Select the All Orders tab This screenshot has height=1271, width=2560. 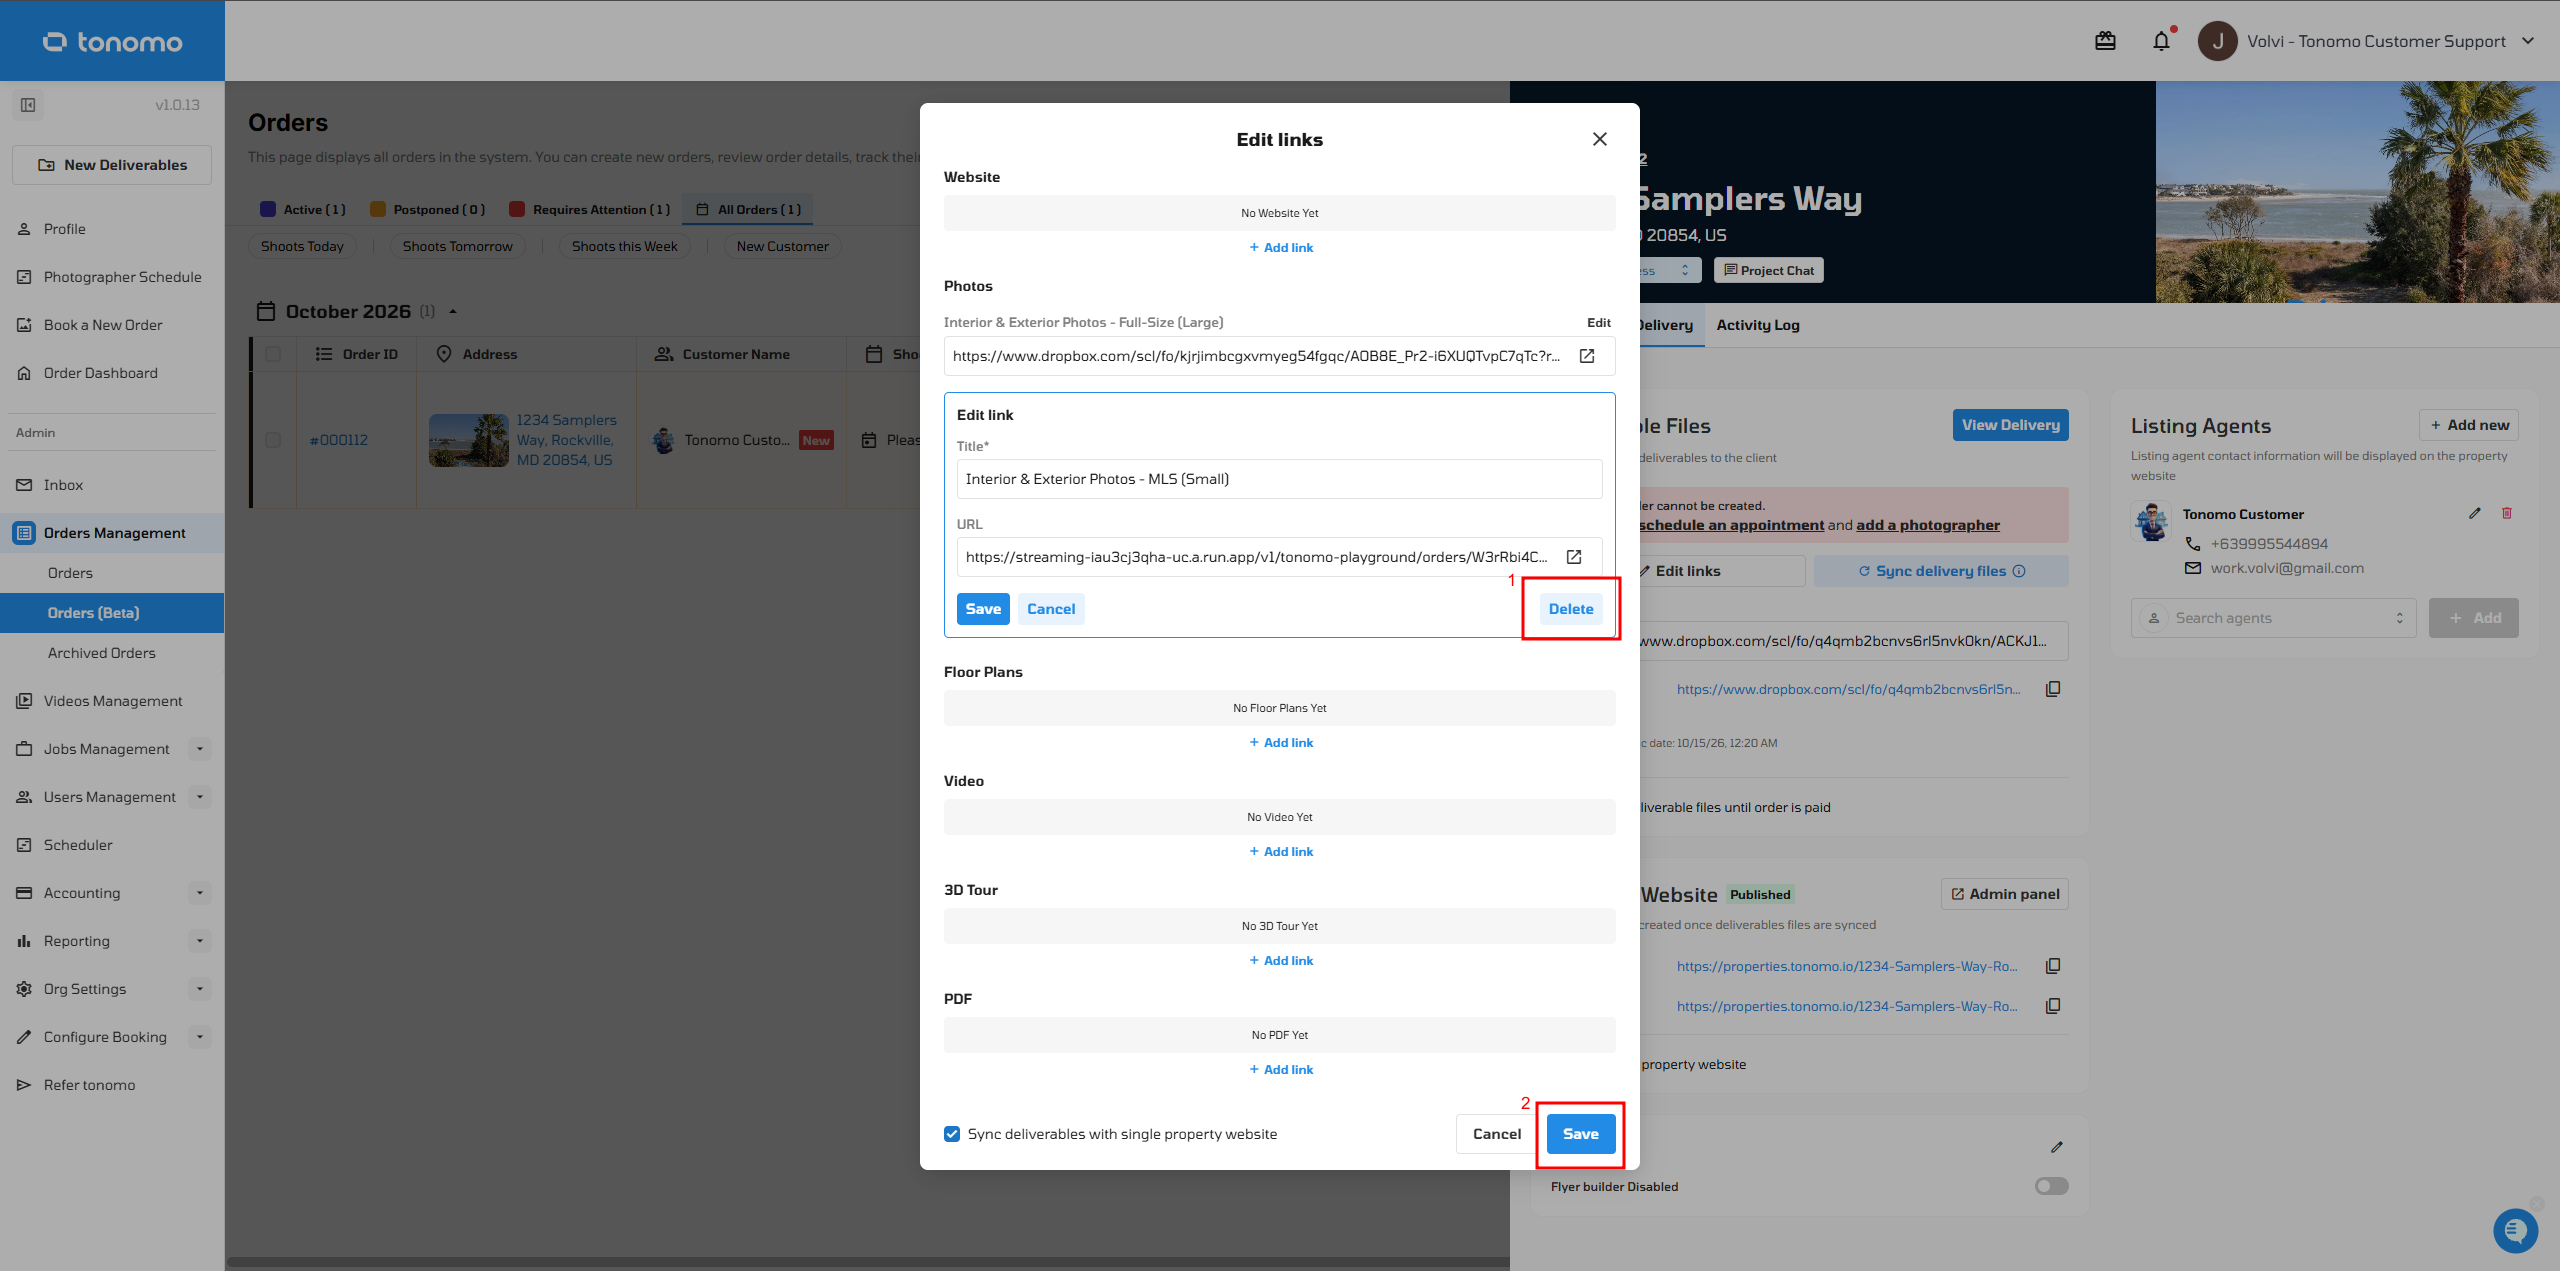click(x=748, y=209)
